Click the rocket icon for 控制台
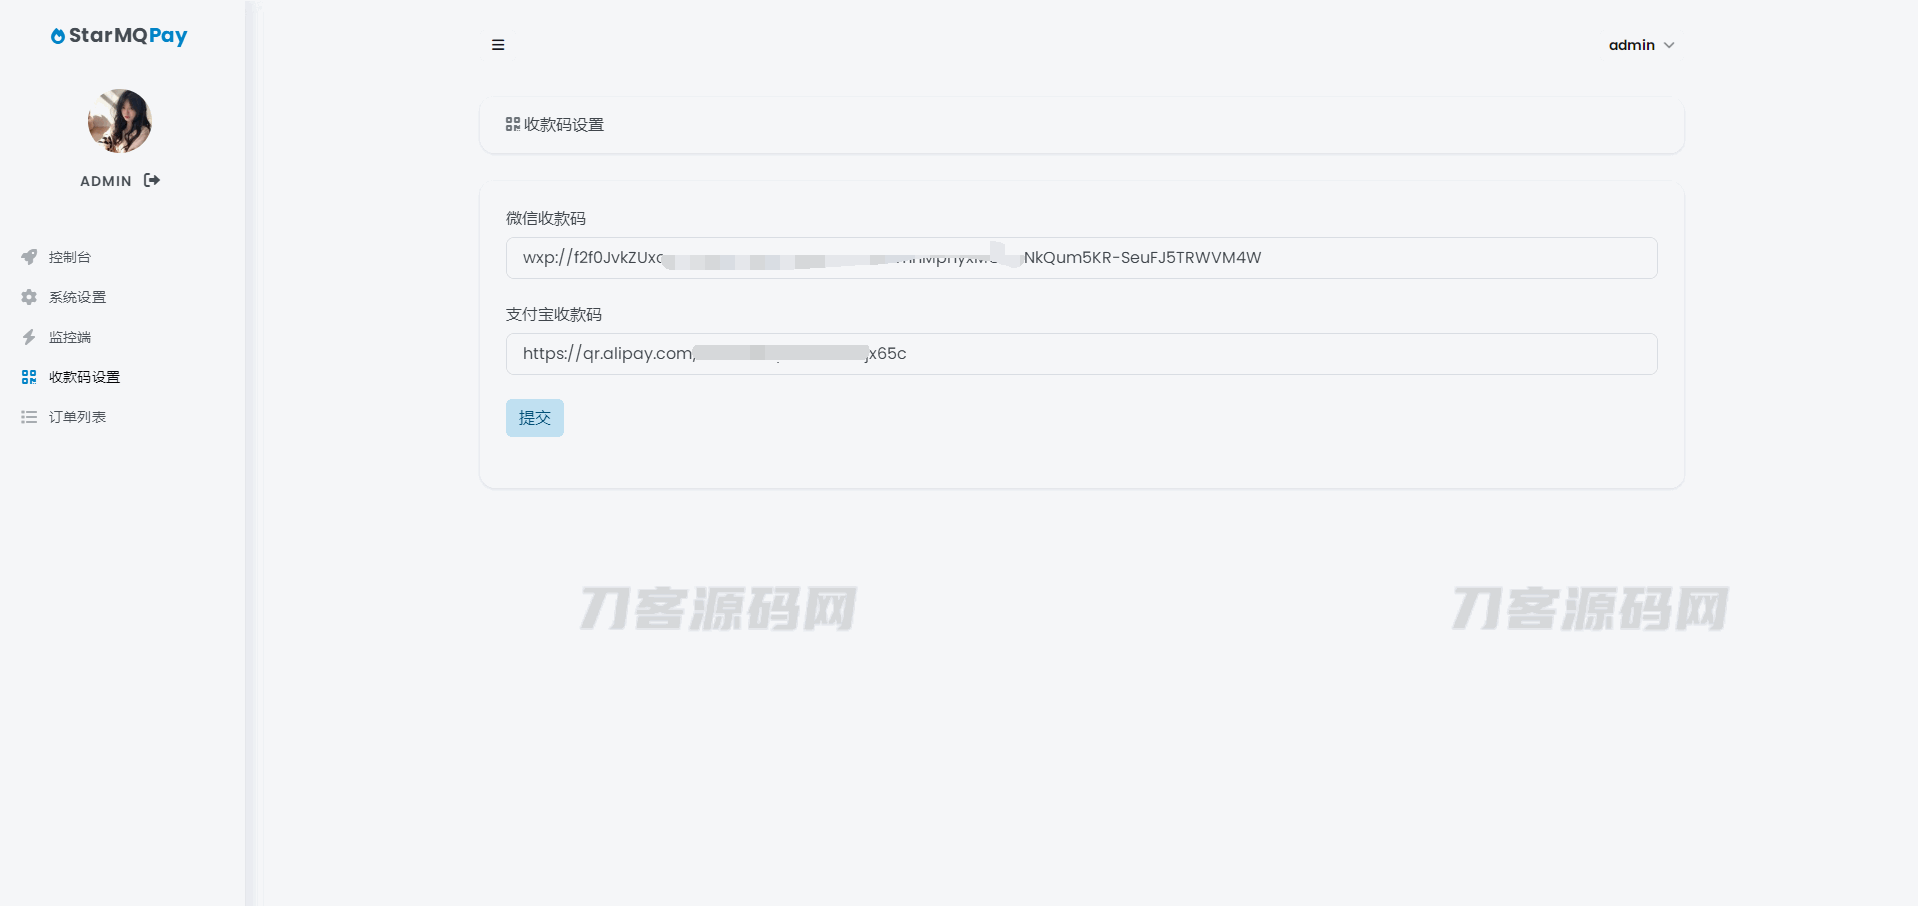This screenshot has width=1918, height=906. point(29,257)
